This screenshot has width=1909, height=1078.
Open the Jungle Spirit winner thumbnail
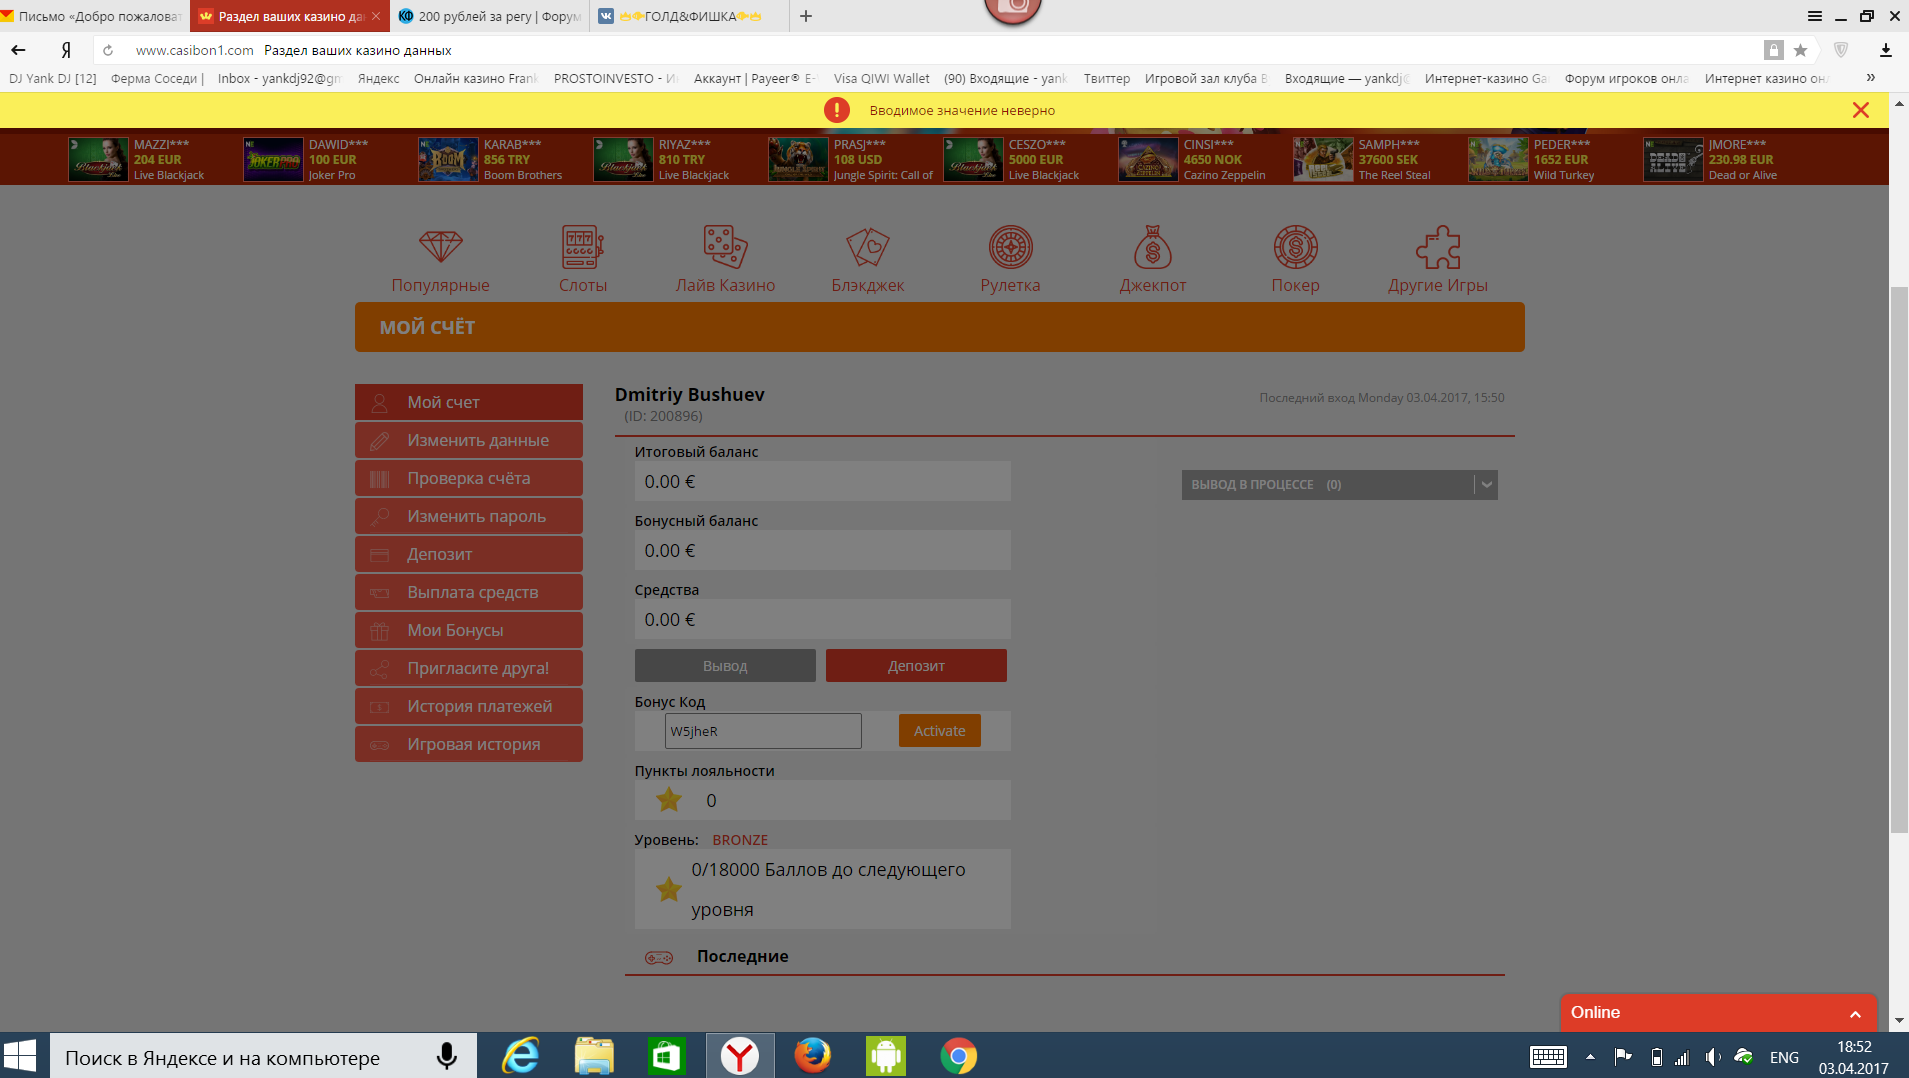pyautogui.click(x=797, y=159)
